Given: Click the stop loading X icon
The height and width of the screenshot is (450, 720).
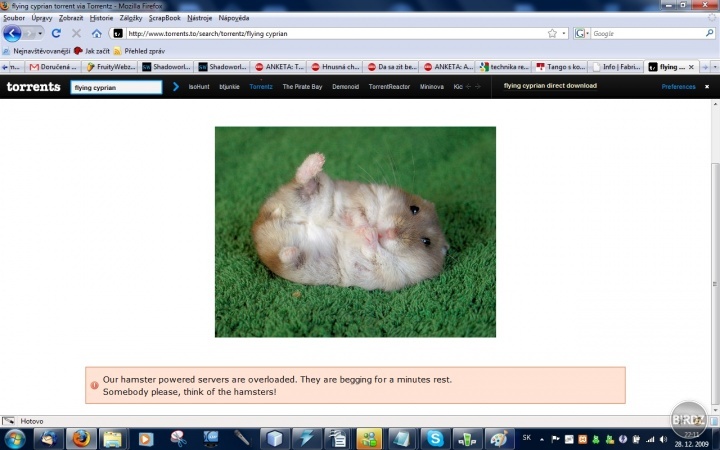Looking at the screenshot, I should (76, 33).
